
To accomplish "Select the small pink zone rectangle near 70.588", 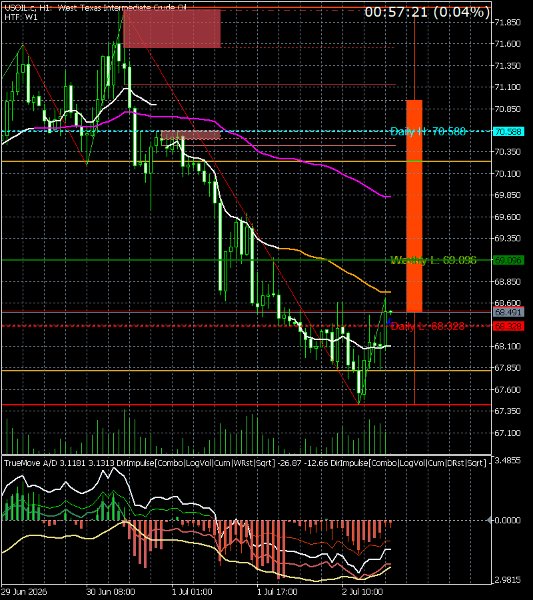I will tap(191, 135).
